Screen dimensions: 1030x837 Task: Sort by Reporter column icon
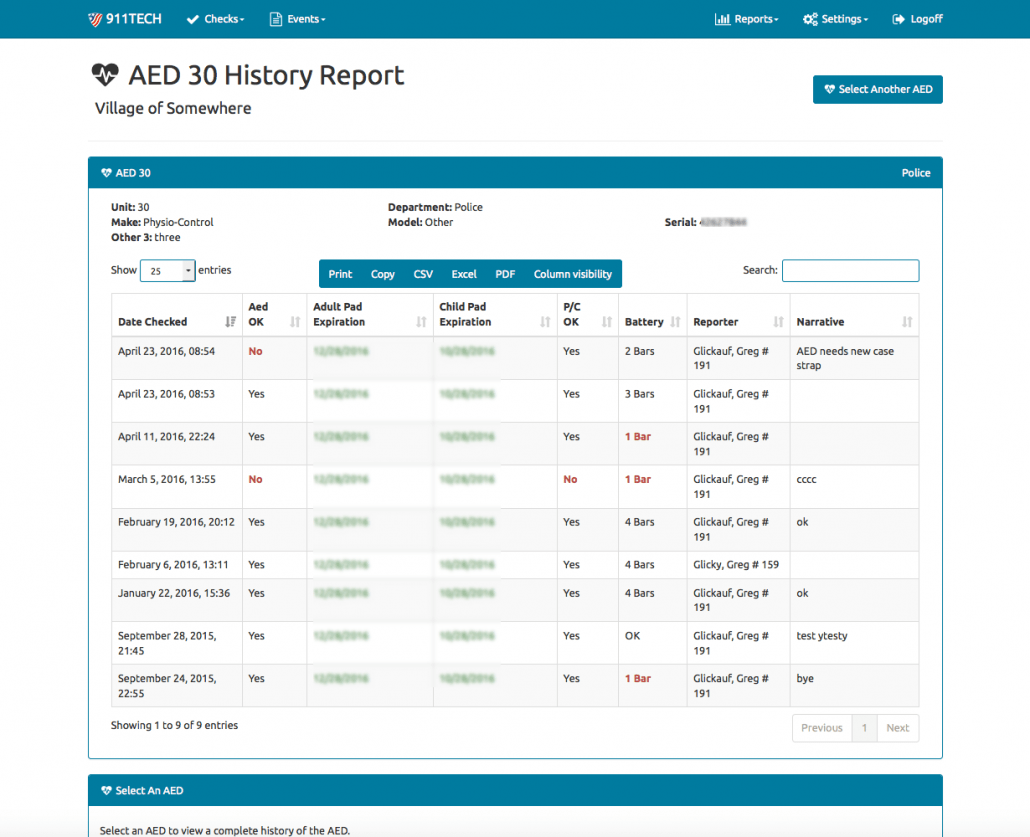(778, 322)
